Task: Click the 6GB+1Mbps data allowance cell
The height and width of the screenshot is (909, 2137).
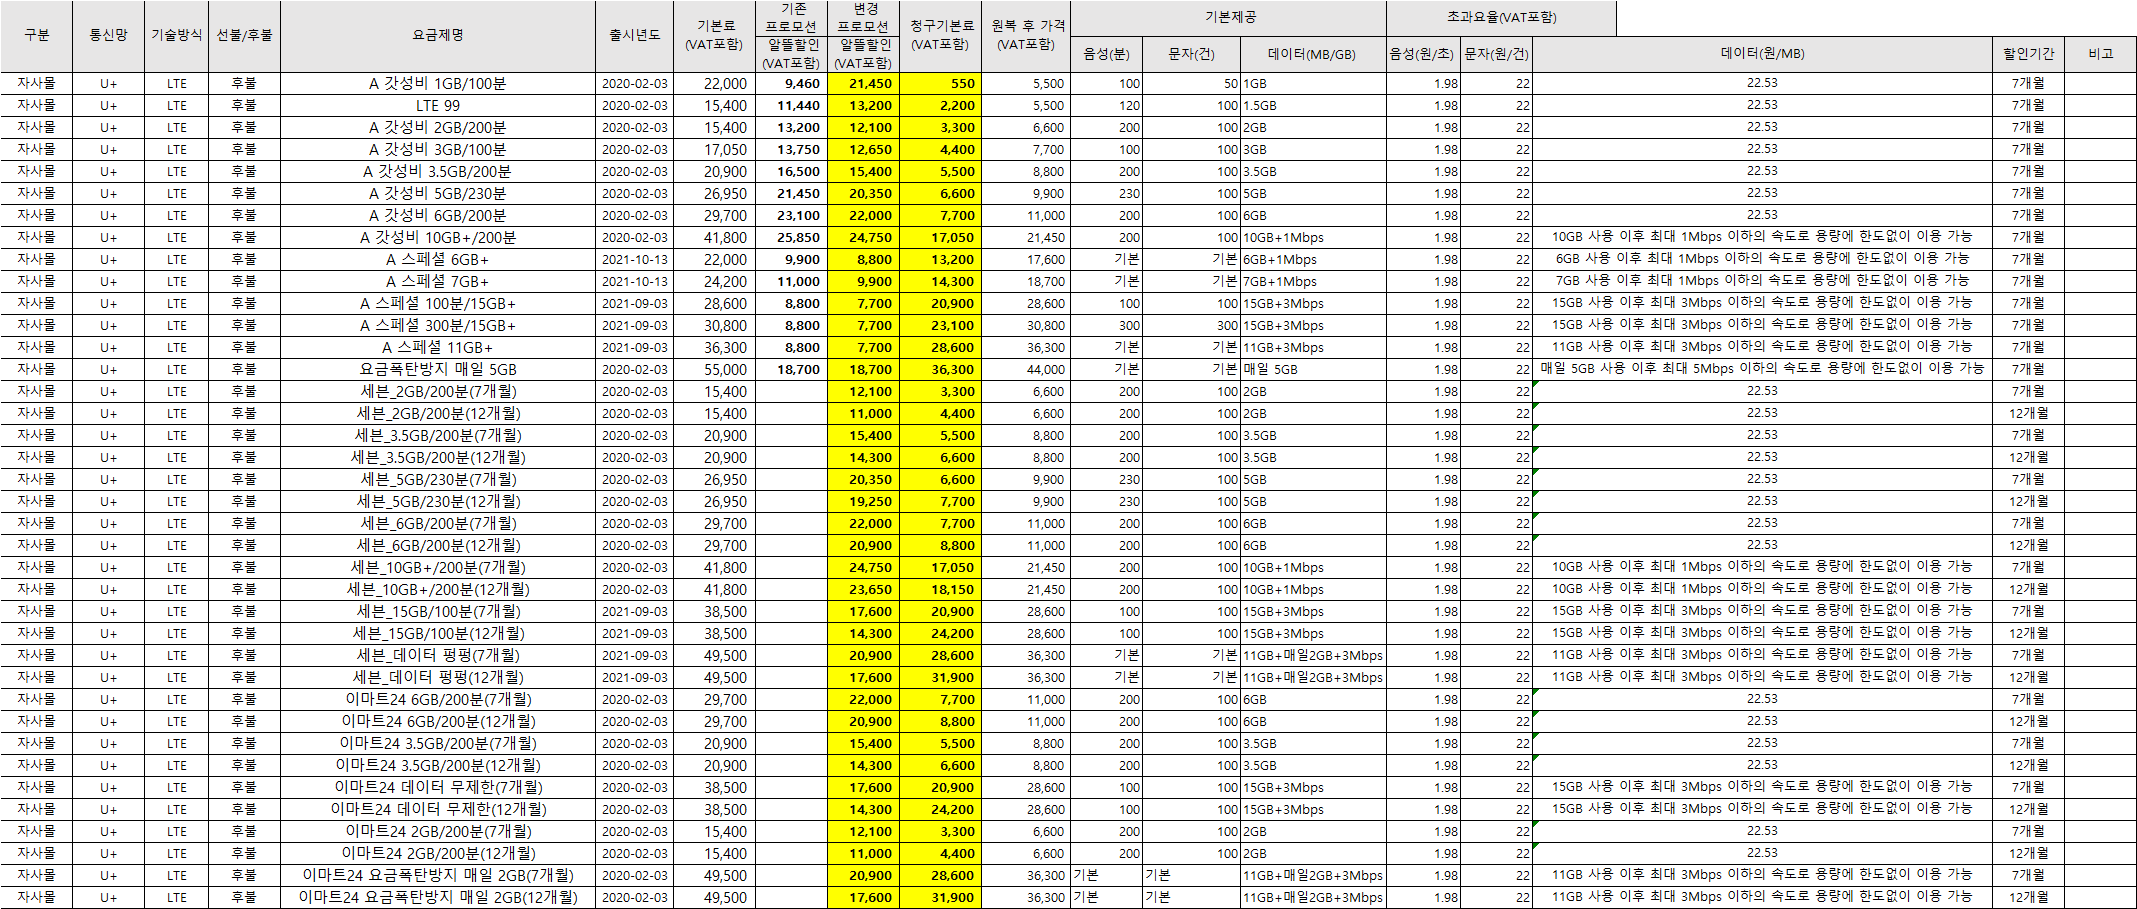Action: pos(1313,260)
